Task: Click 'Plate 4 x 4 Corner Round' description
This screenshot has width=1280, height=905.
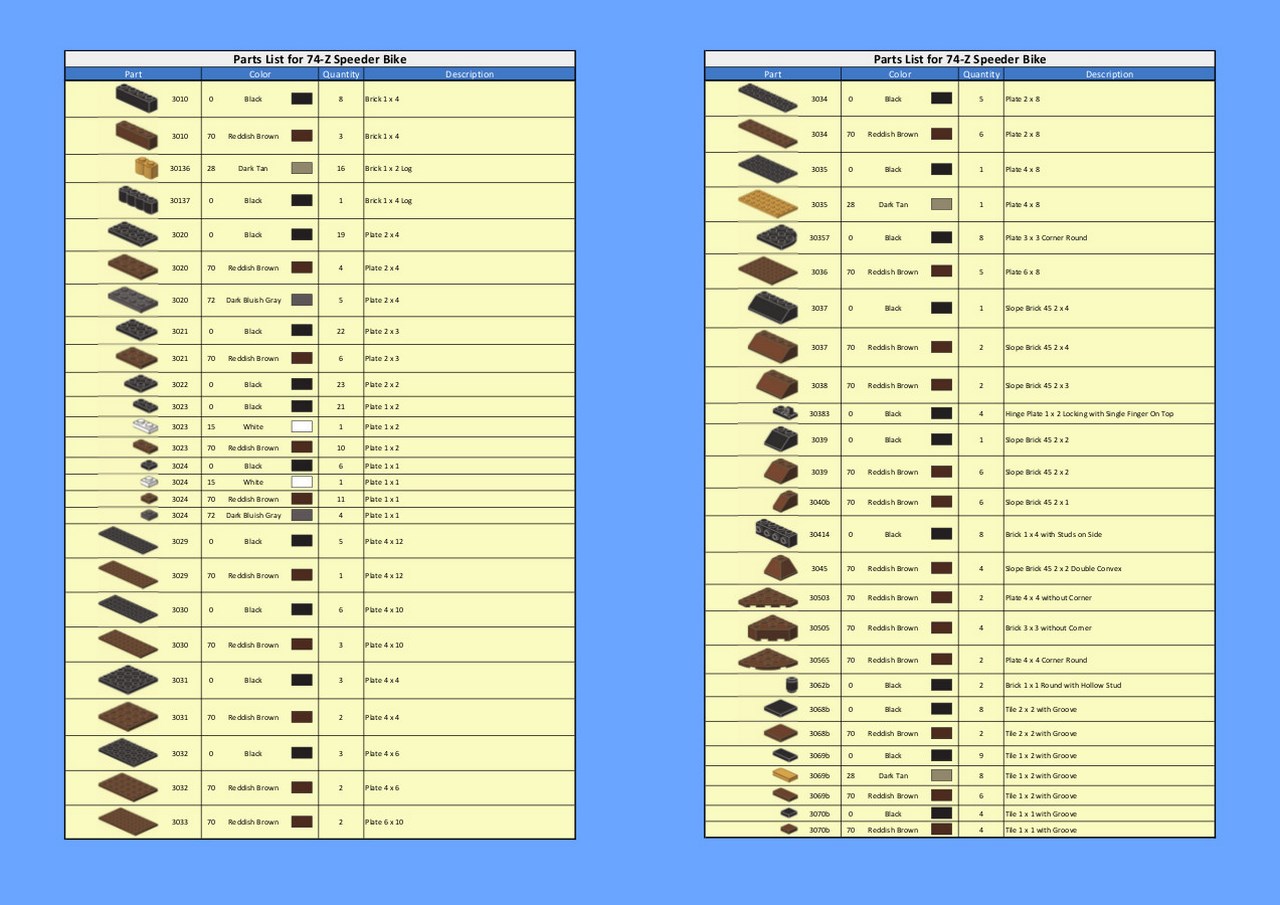Action: (1046, 661)
